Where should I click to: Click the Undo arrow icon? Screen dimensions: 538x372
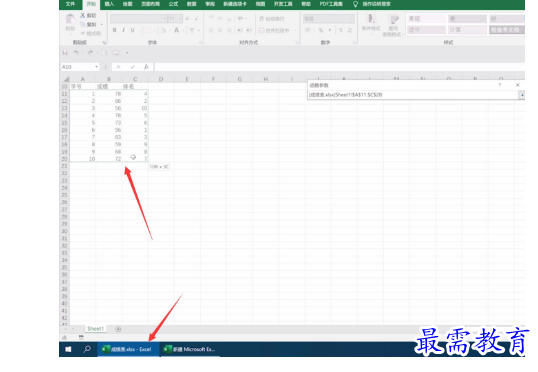pos(76,53)
